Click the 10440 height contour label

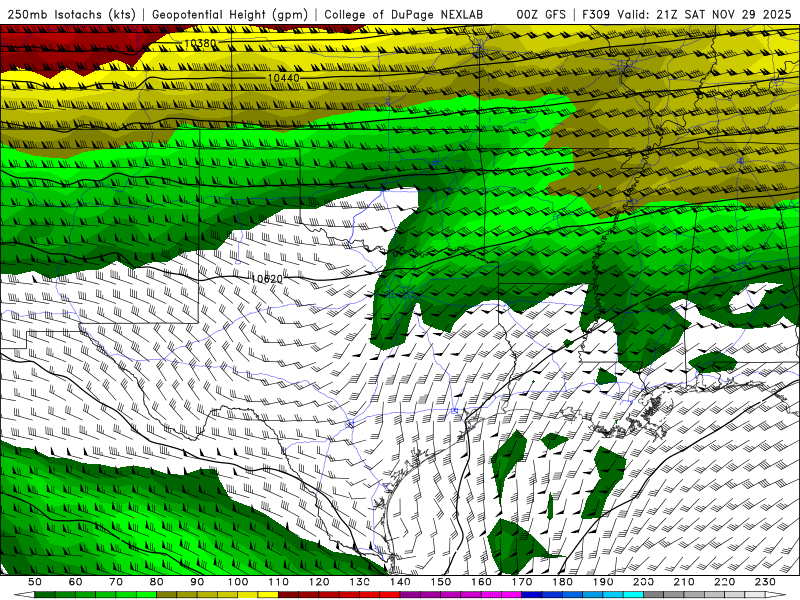[284, 78]
